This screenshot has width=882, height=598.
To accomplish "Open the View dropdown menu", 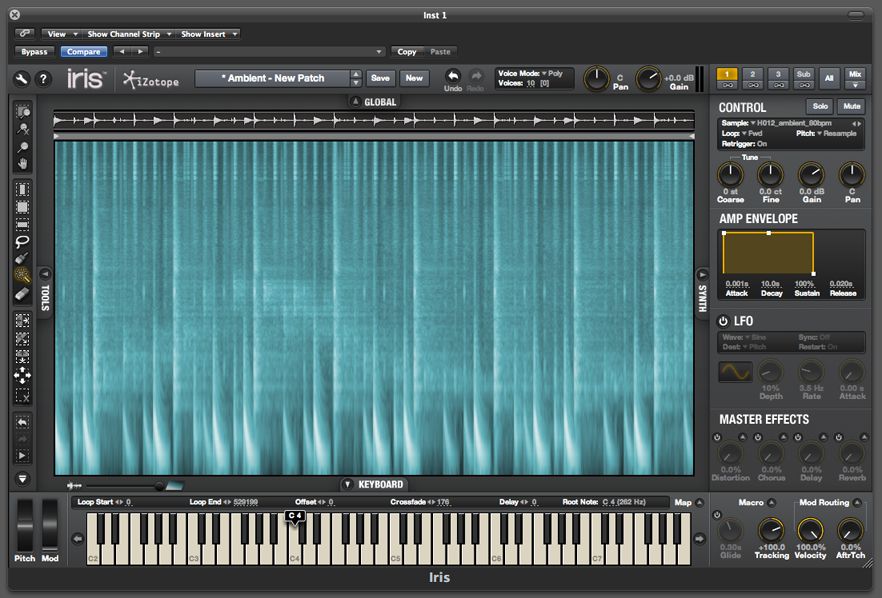I will pos(61,34).
